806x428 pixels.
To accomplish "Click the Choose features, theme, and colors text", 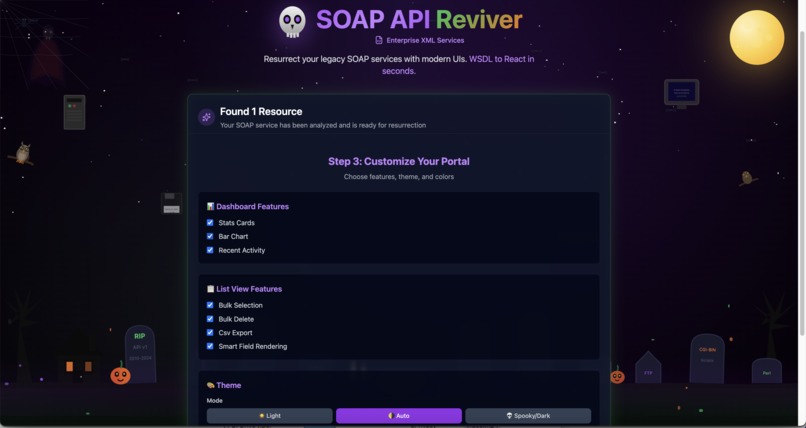I will (399, 177).
